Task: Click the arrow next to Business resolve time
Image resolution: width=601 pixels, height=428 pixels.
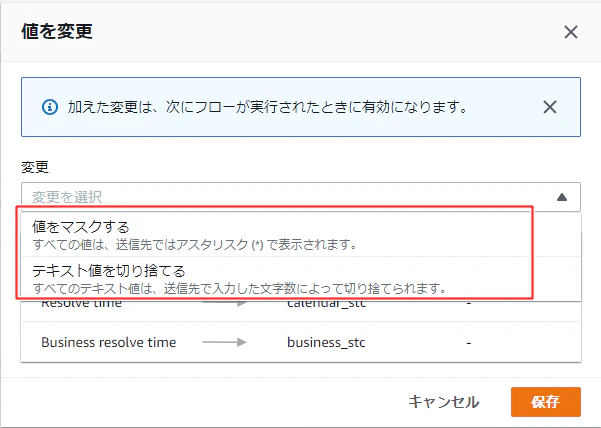Action: [224, 342]
